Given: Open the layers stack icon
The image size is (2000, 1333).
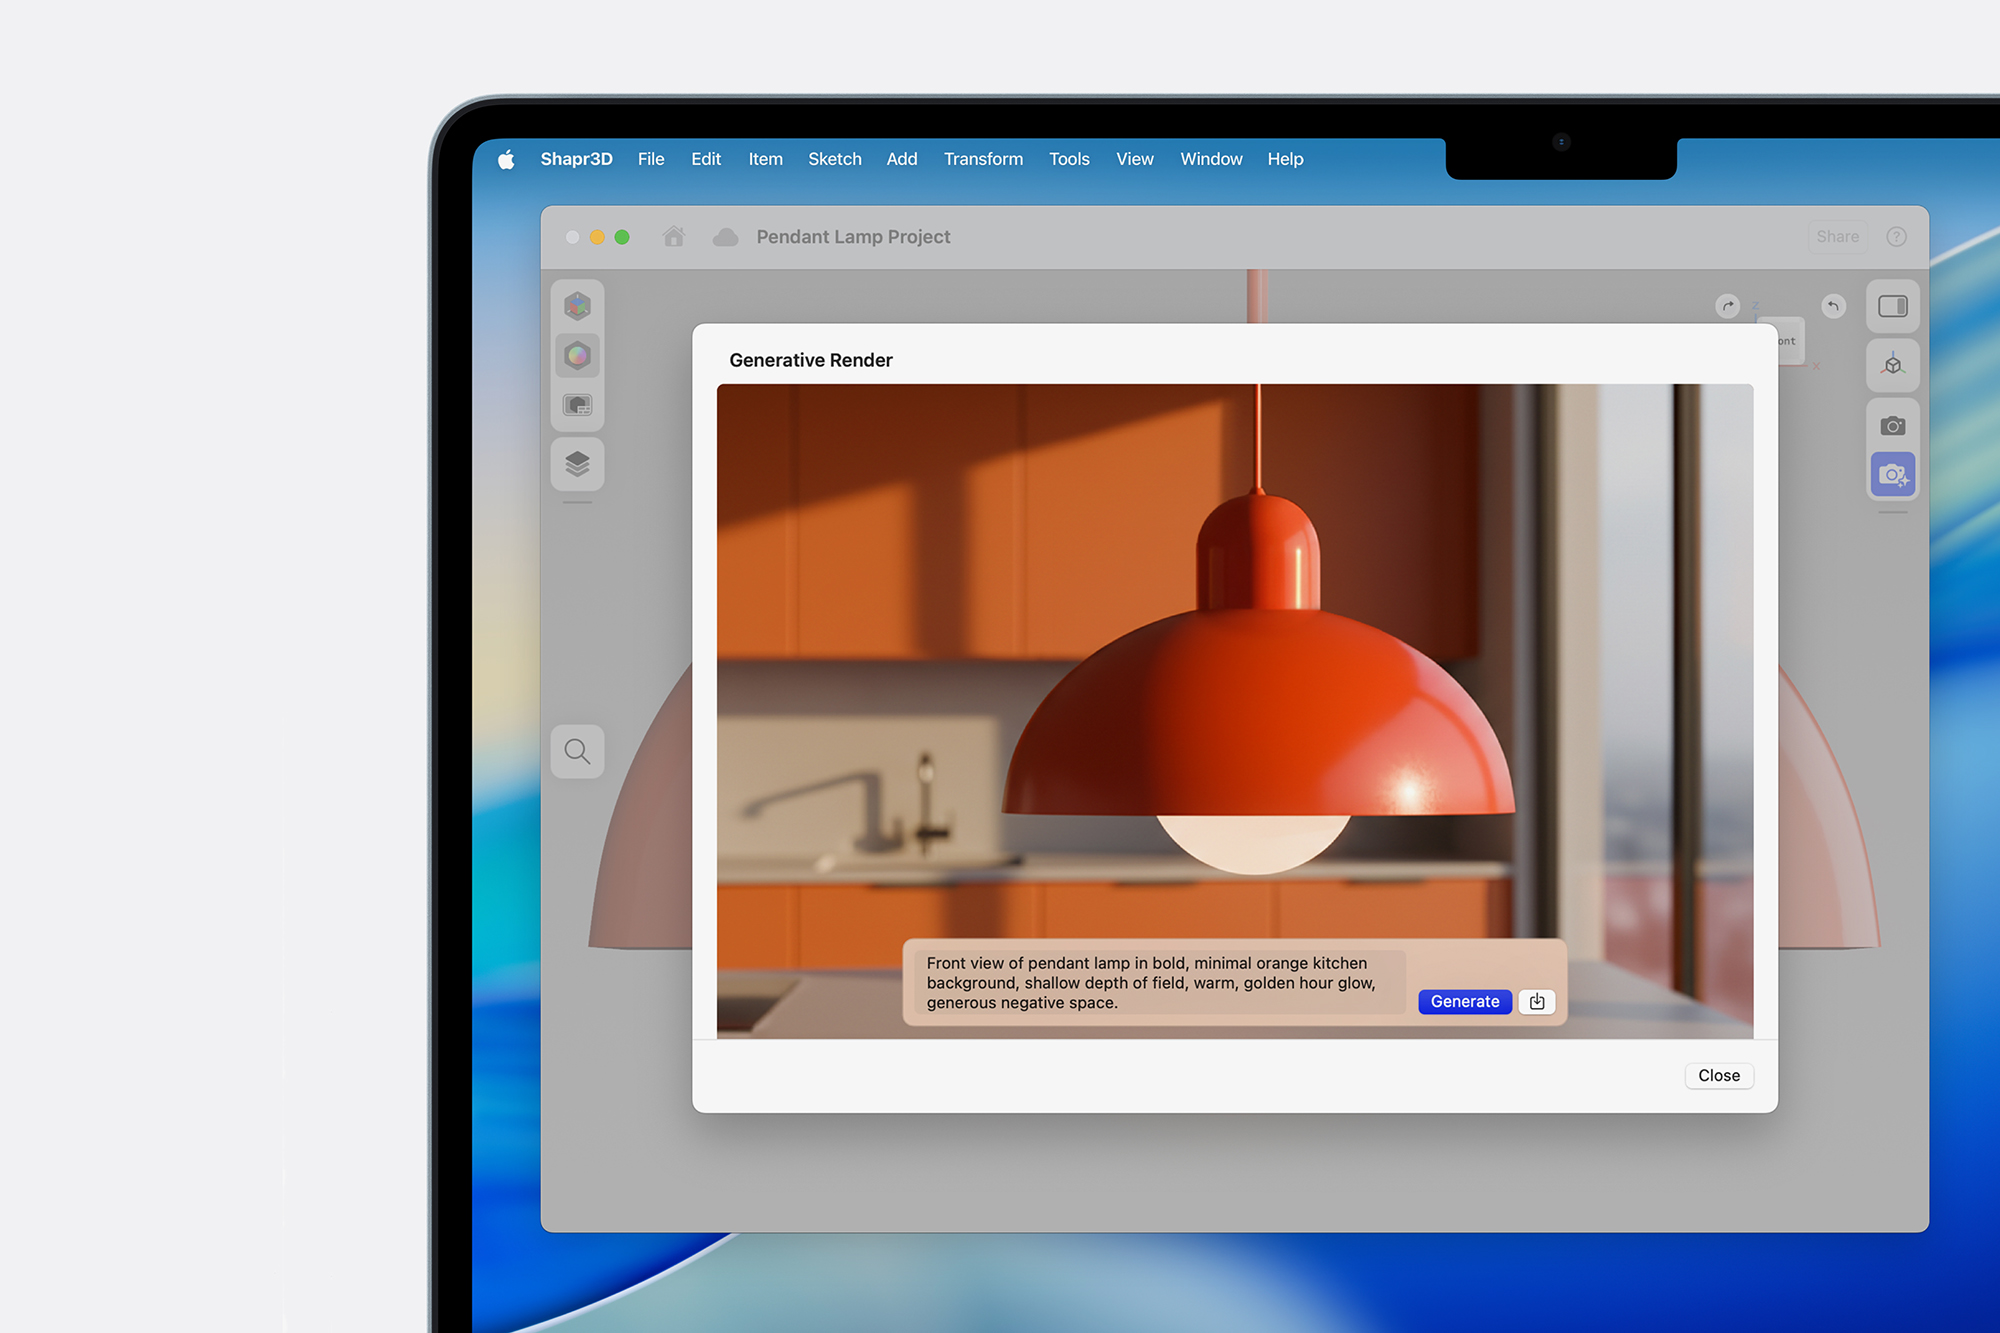Looking at the screenshot, I should 577,464.
